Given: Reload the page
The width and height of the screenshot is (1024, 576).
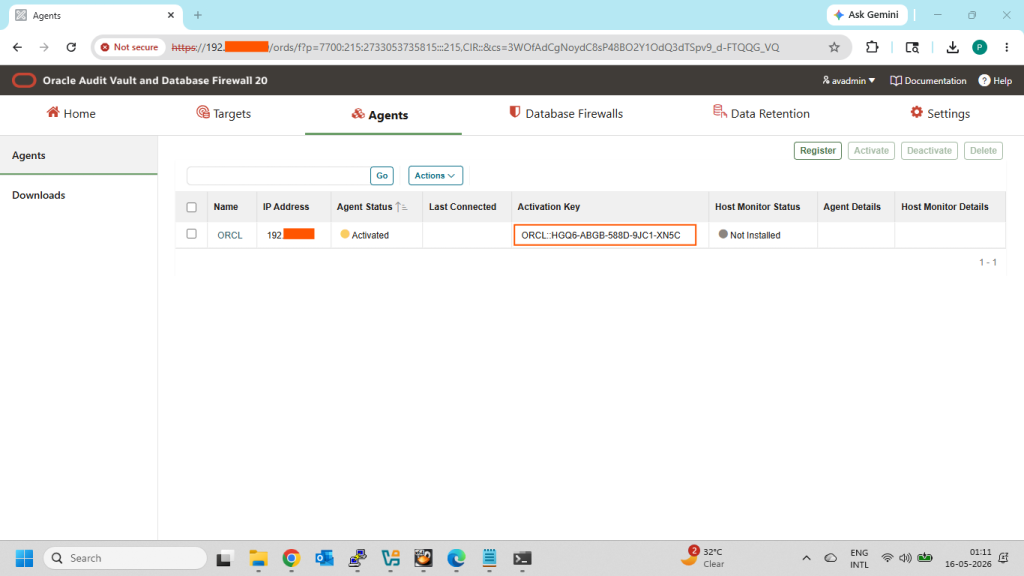Looking at the screenshot, I should pos(71,47).
